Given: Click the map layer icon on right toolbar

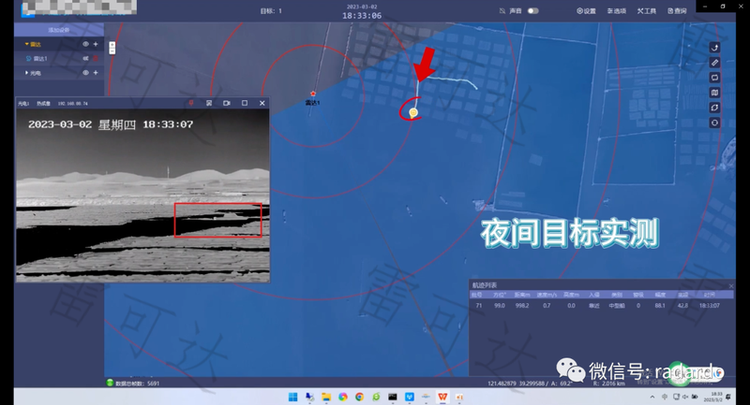Looking at the screenshot, I should pyautogui.click(x=715, y=93).
